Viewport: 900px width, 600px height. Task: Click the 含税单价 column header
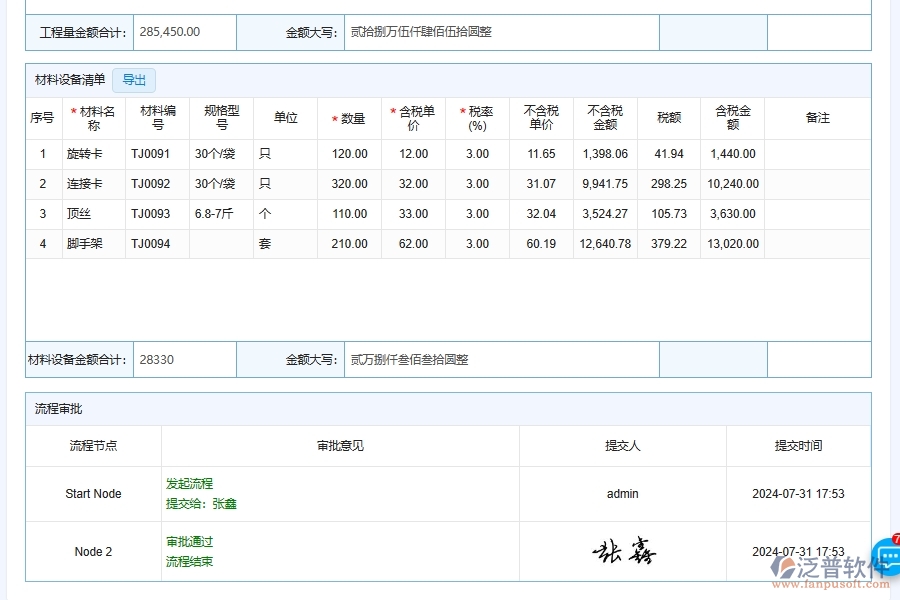click(x=413, y=117)
